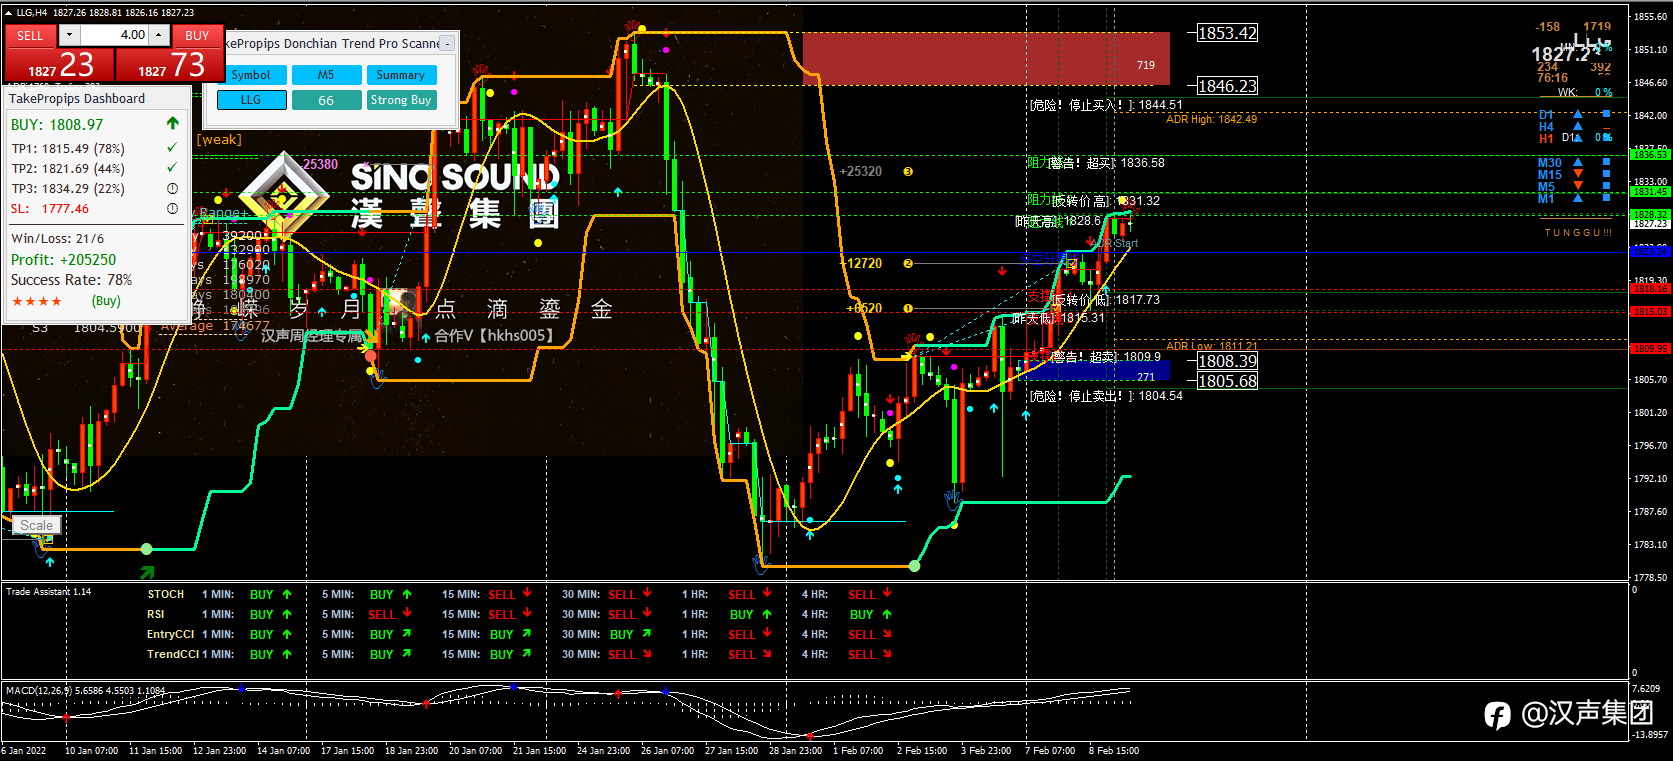Click the MACD(12,26,9) indicator label
The width and height of the screenshot is (1673, 761).
(x=85, y=690)
